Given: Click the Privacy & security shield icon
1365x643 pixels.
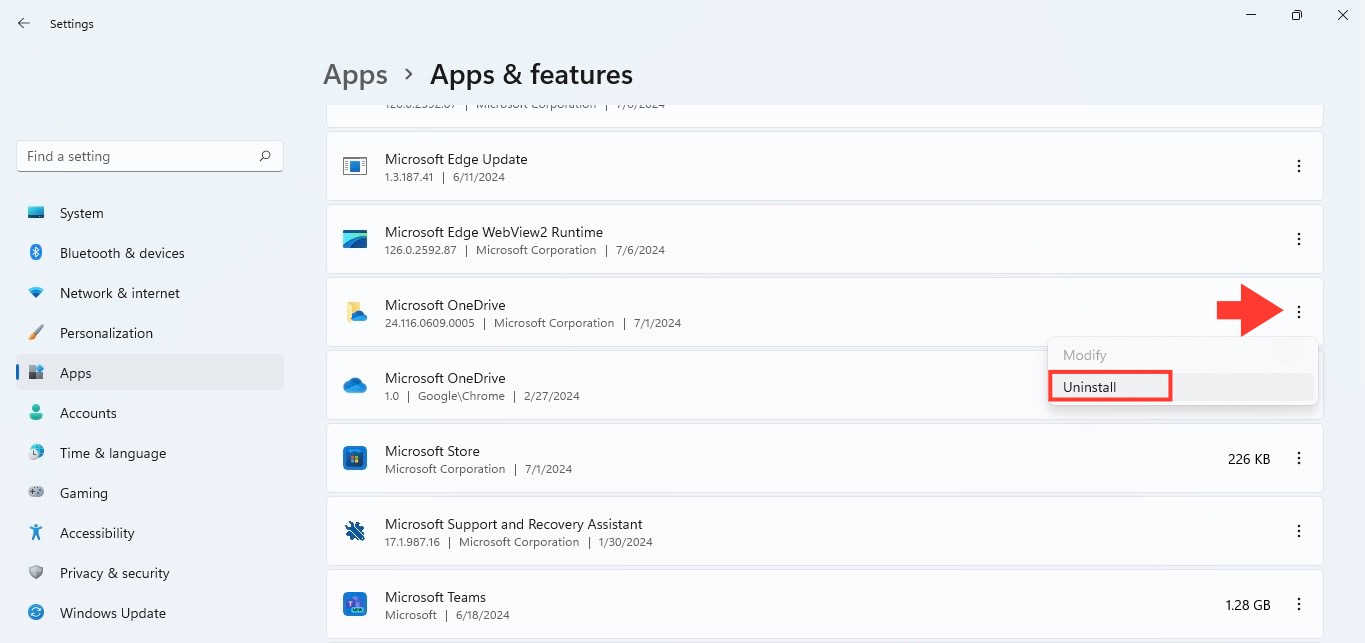Looking at the screenshot, I should [x=36, y=573].
